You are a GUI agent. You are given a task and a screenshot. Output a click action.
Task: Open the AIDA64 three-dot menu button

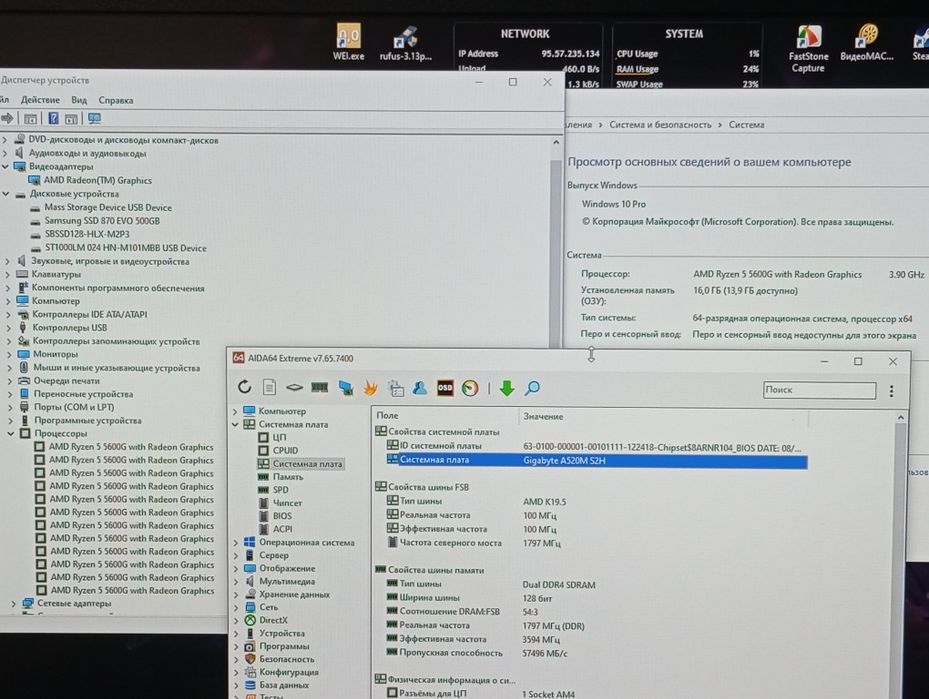click(x=891, y=391)
